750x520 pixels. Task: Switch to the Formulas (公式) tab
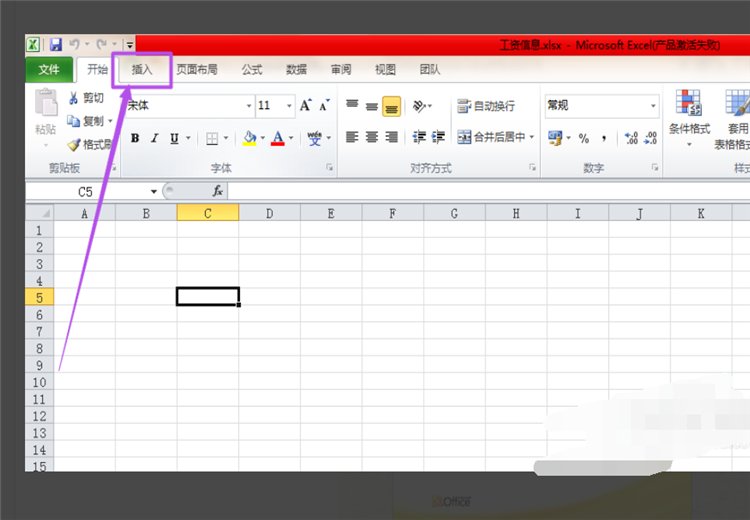(x=252, y=70)
